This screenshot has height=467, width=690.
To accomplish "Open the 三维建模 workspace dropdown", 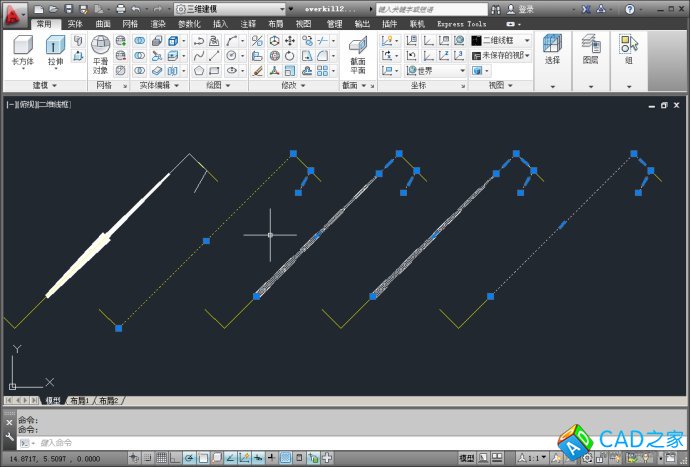I will (x=232, y=9).
